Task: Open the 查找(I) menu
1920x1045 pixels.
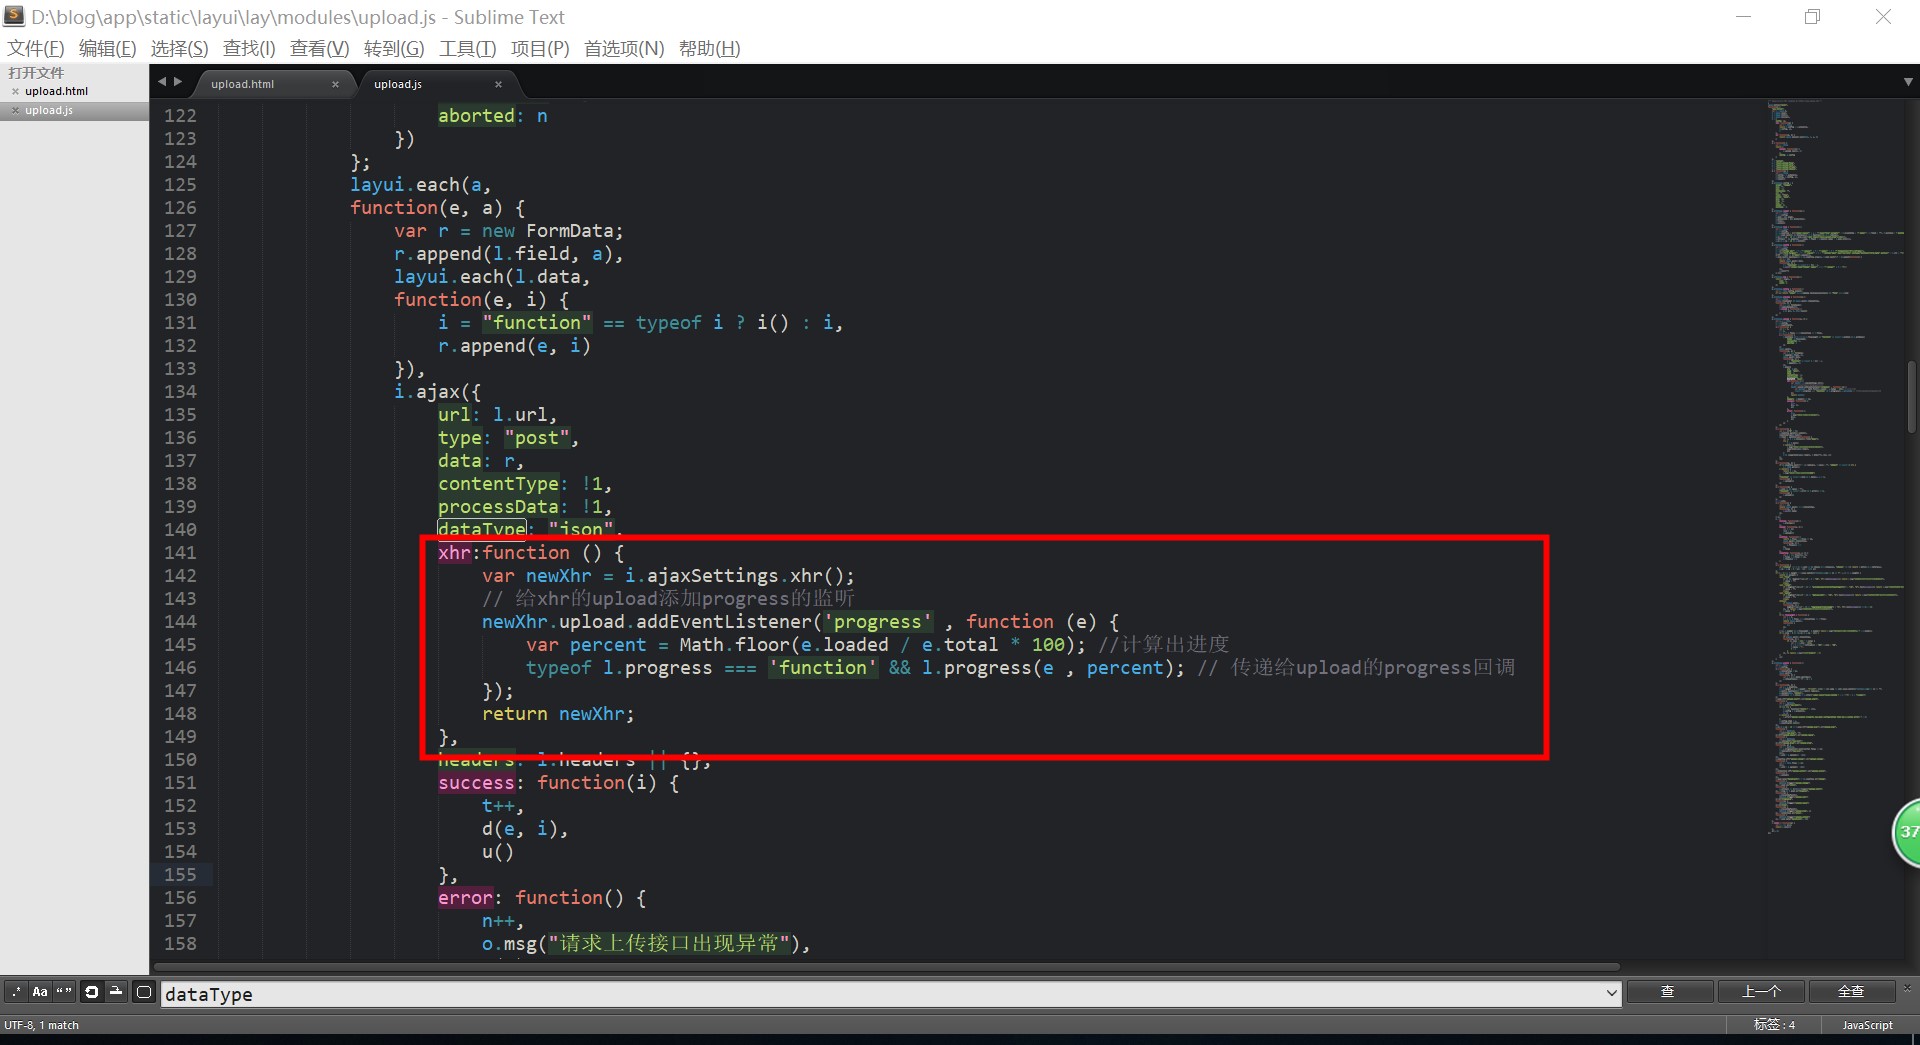Action: click(x=248, y=49)
